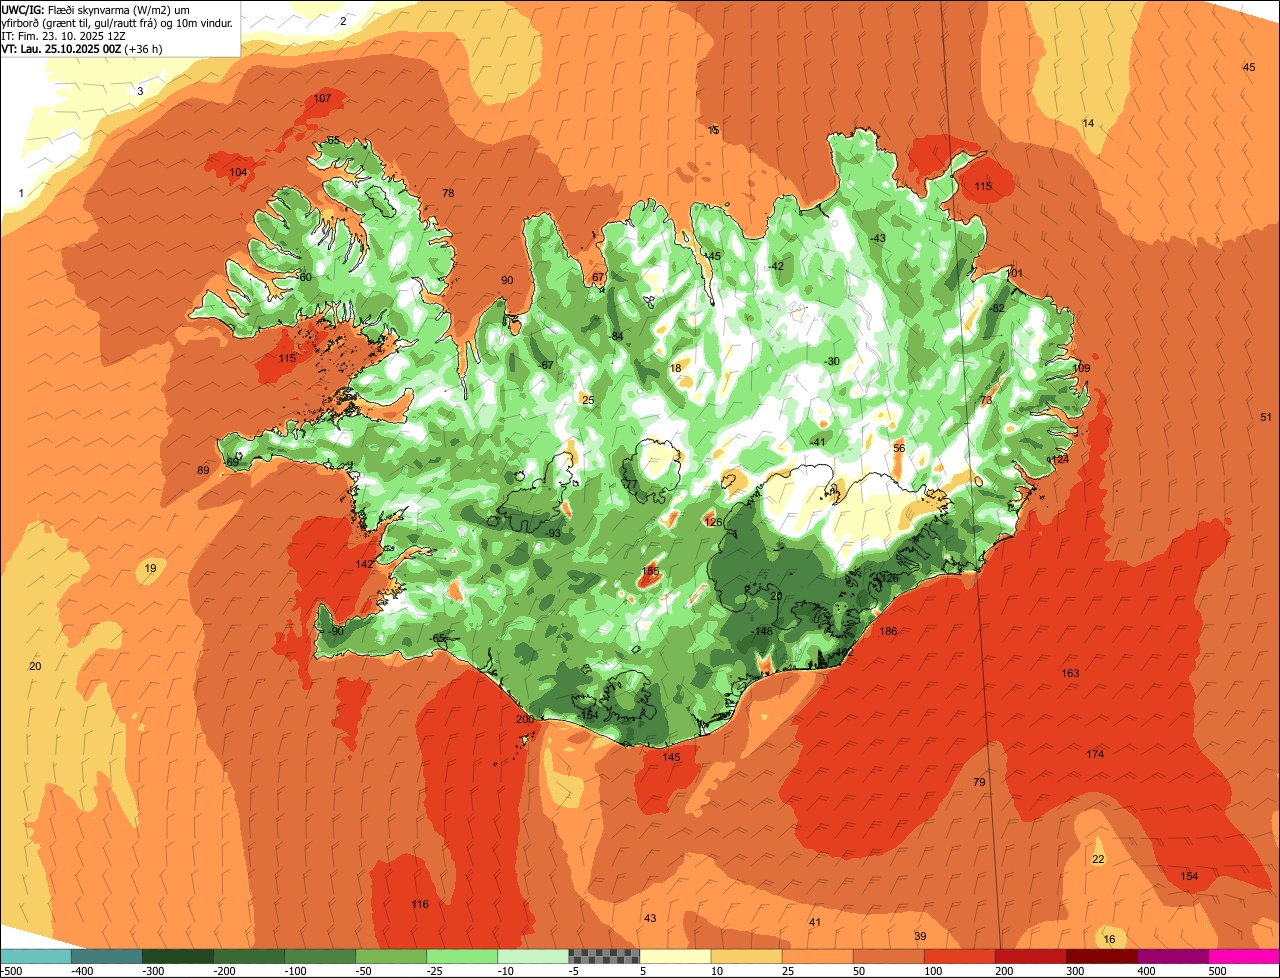The width and height of the screenshot is (1280, 978).
Task: Select the legend swatch between 400 and 500
Action: click(1173, 956)
